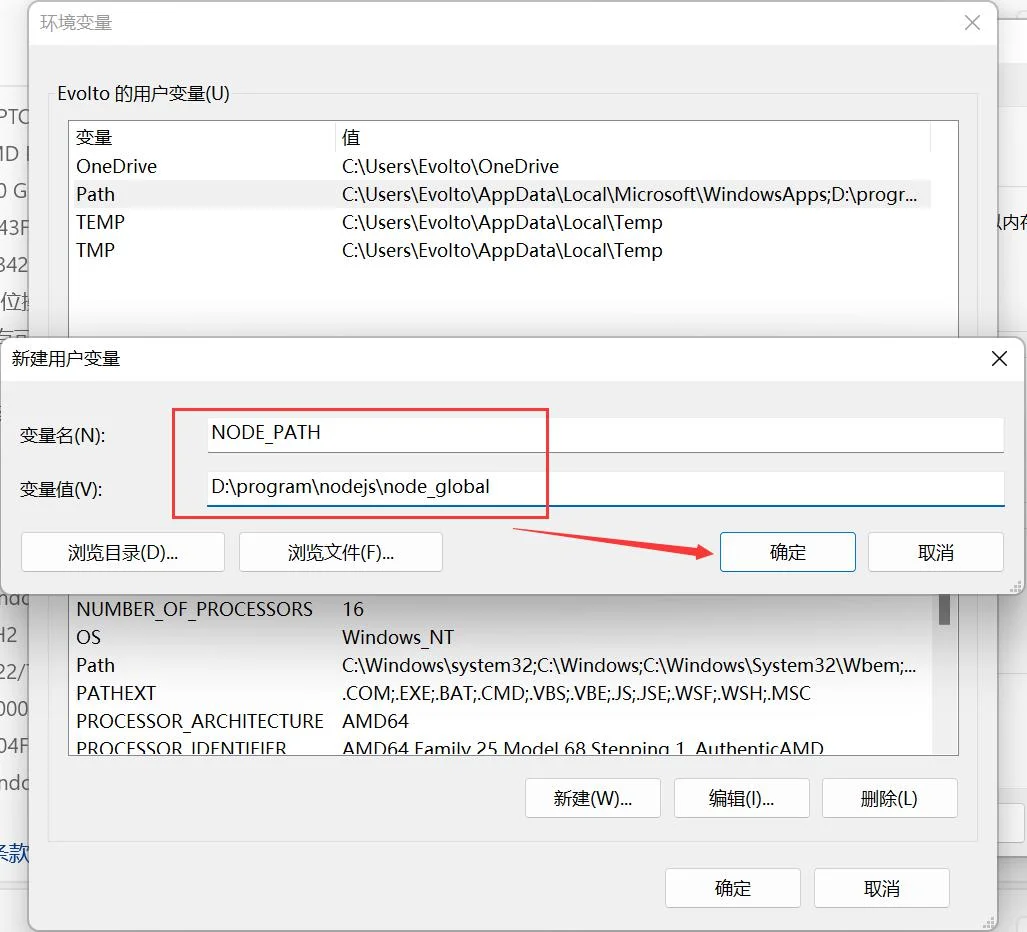Cancel the new user variable dialog
Screen dimensions: 1027x932
click(x=935, y=552)
